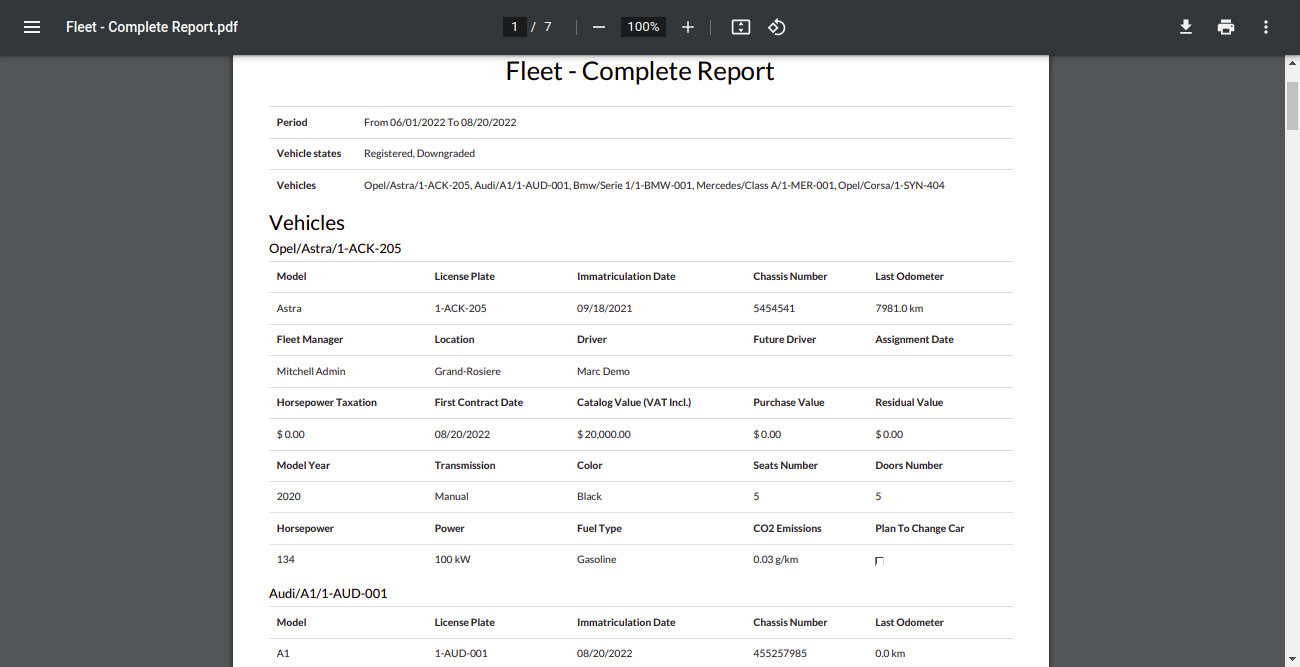
Task: Click the period text From 06/01/2022 To 08/20/2022
Action: pos(440,122)
